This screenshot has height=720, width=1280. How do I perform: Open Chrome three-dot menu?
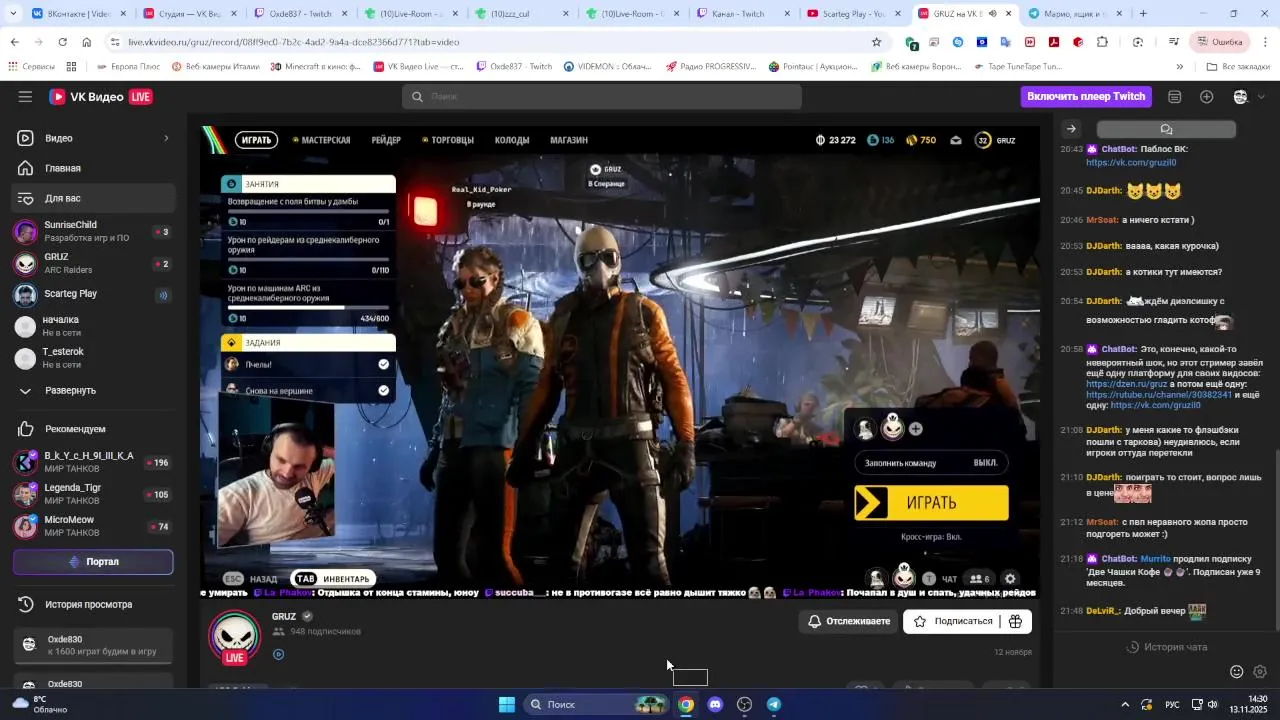1265,42
